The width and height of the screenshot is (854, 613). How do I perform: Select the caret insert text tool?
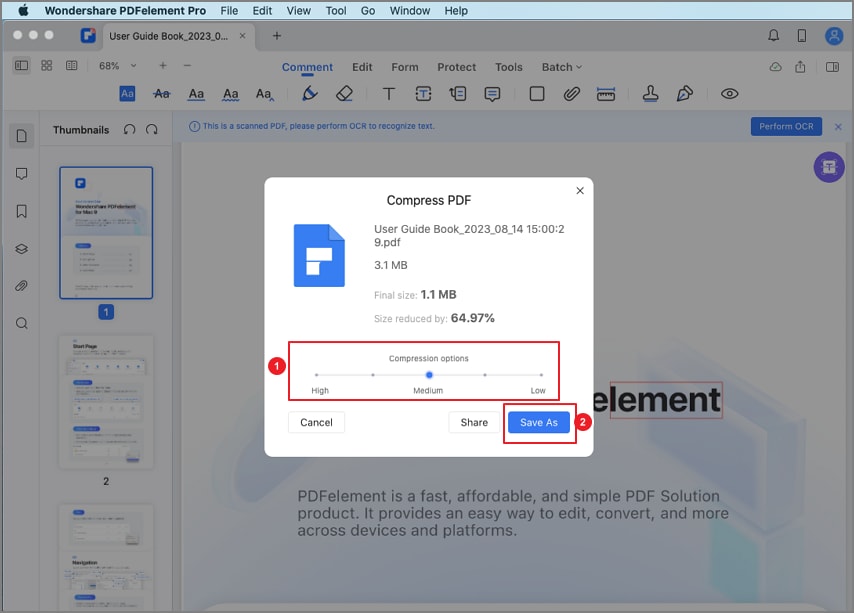[x=265, y=94]
